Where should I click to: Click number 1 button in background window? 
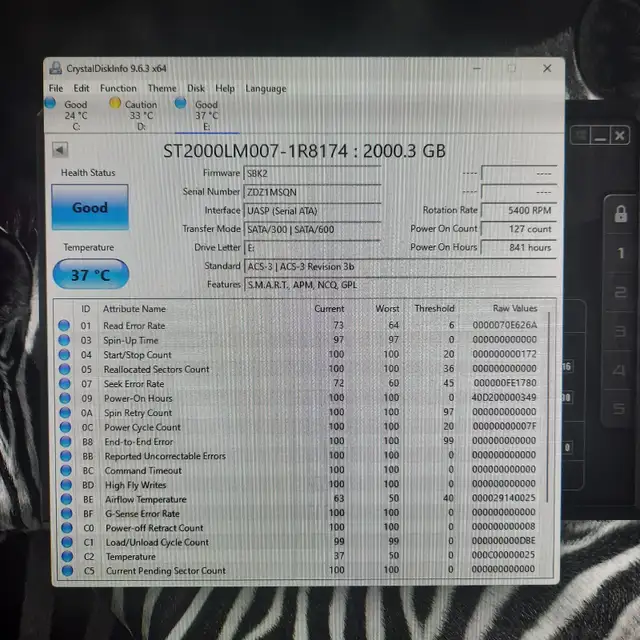coord(620,253)
